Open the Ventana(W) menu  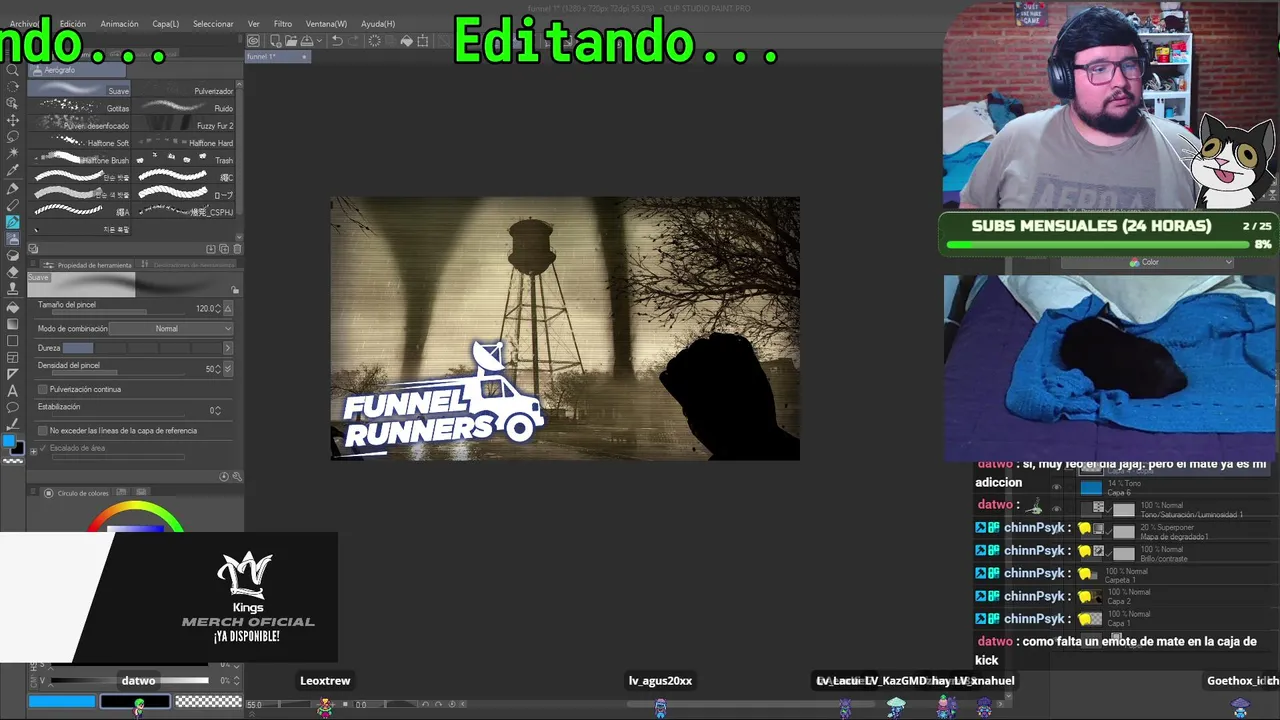click(326, 24)
